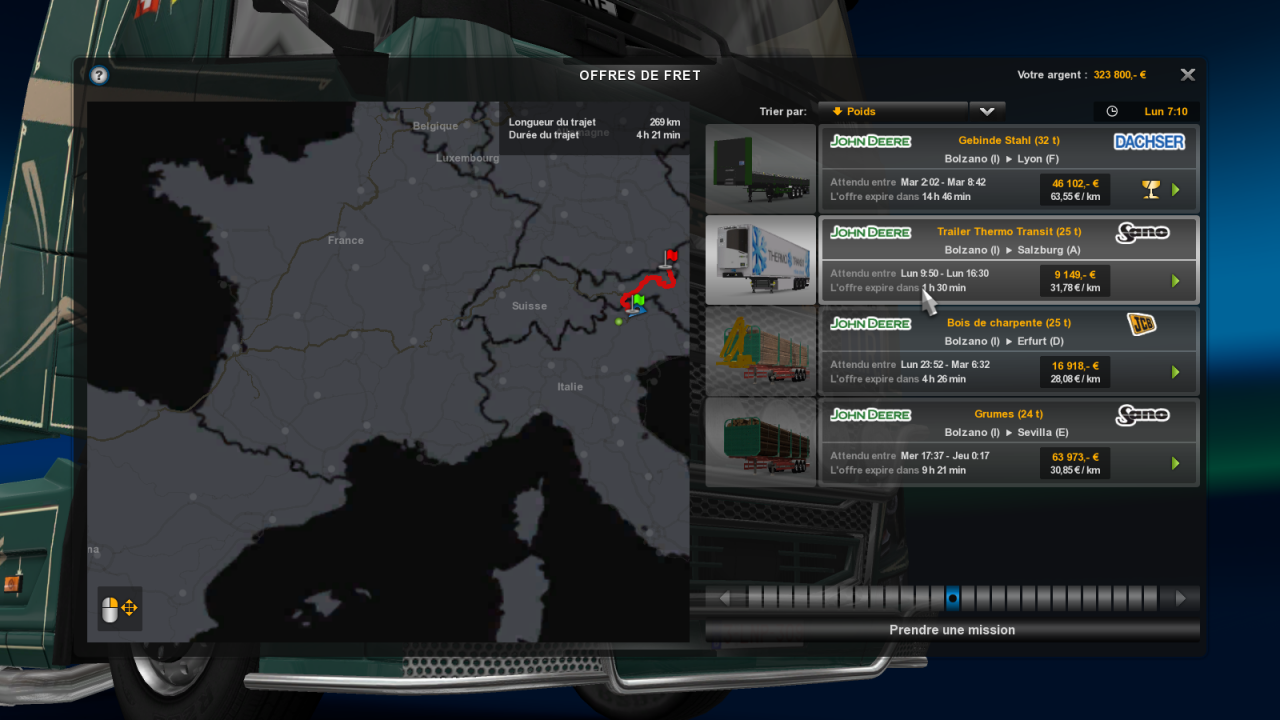
Task: Open the 'Trier par' Poids dropdown
Action: [893, 112]
